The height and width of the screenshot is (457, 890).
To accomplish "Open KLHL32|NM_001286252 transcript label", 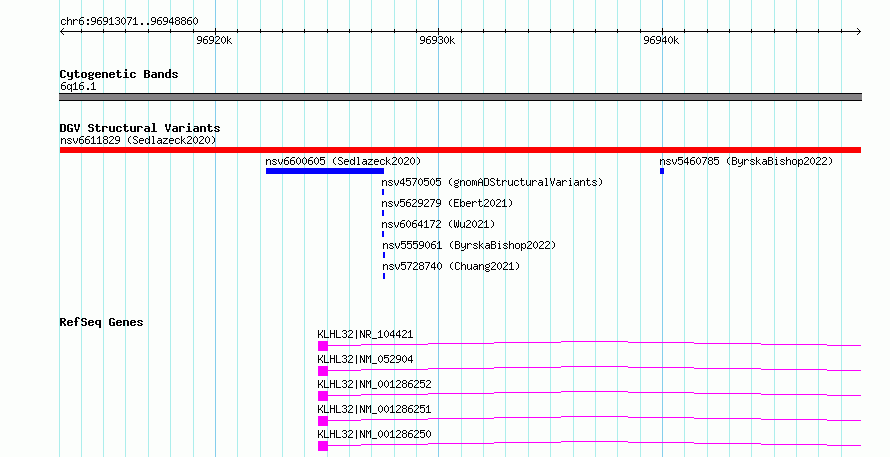I will click(x=374, y=384).
